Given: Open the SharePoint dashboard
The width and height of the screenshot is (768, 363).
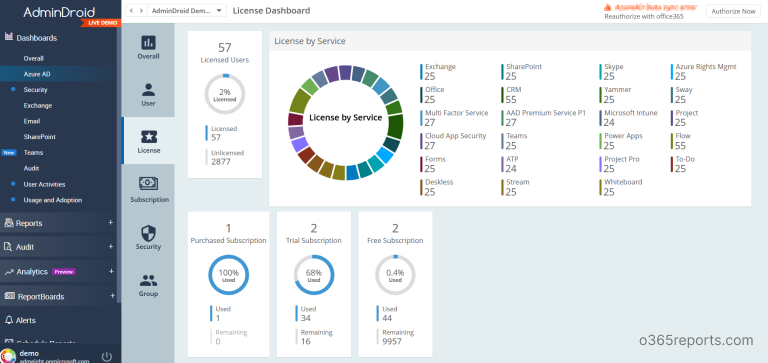Looking at the screenshot, I should tap(40, 137).
